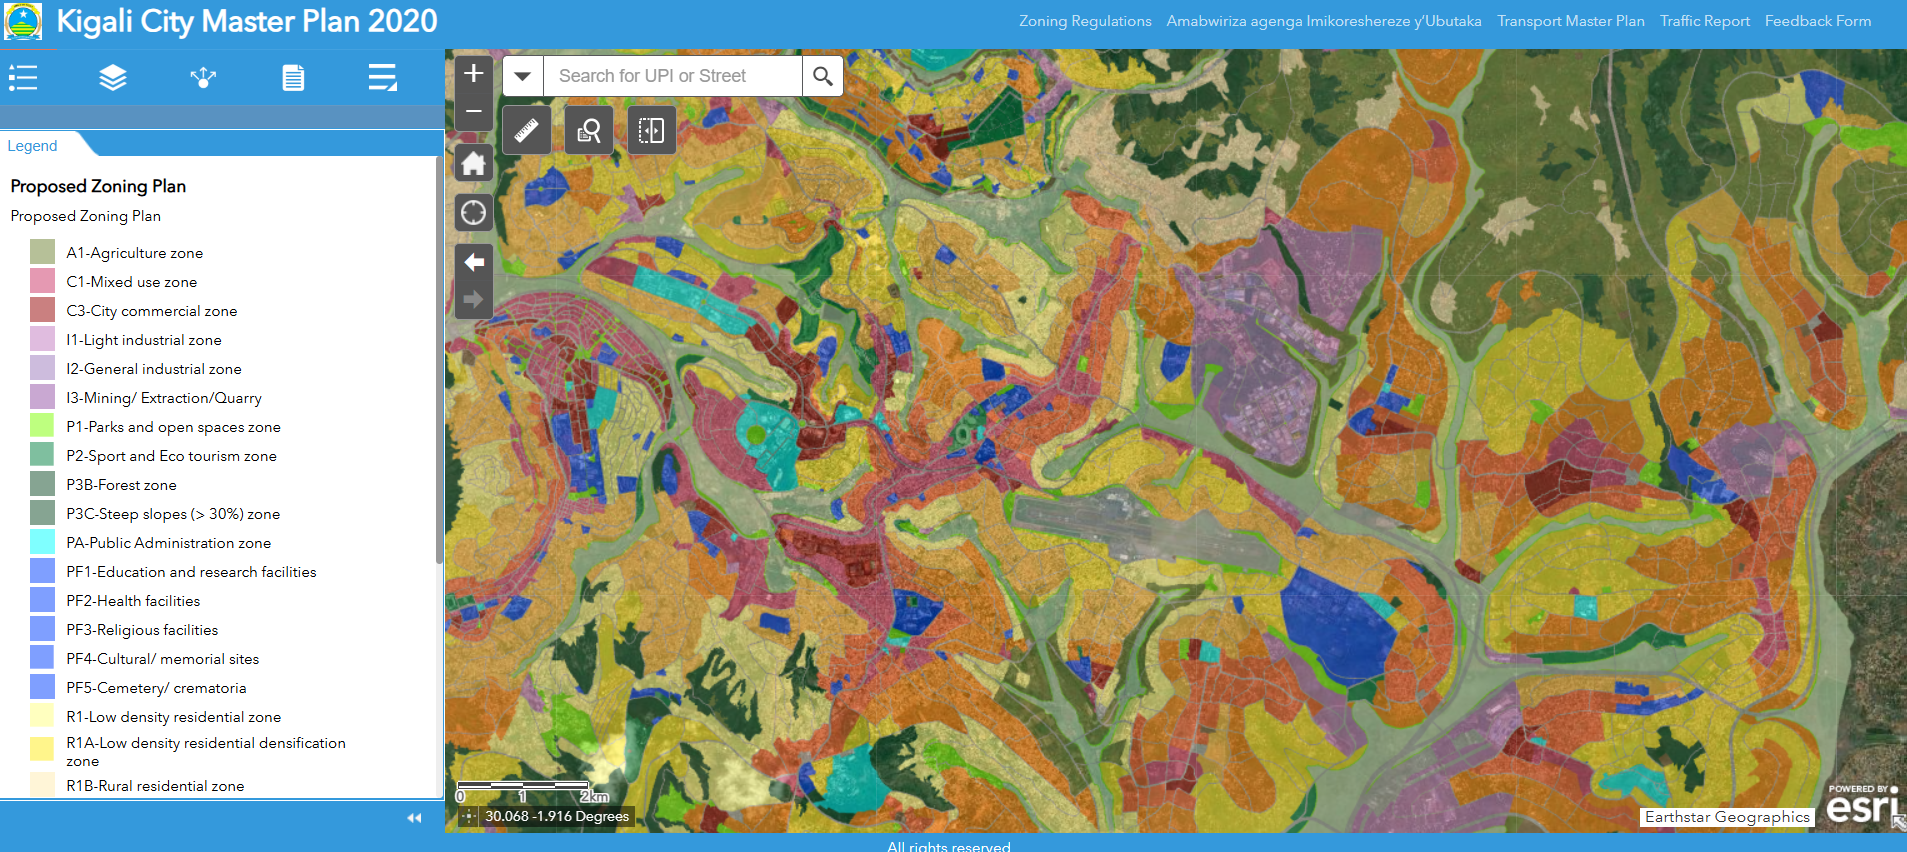The image size is (1907, 852).
Task: Open the parcel search query tool
Action: click(589, 130)
